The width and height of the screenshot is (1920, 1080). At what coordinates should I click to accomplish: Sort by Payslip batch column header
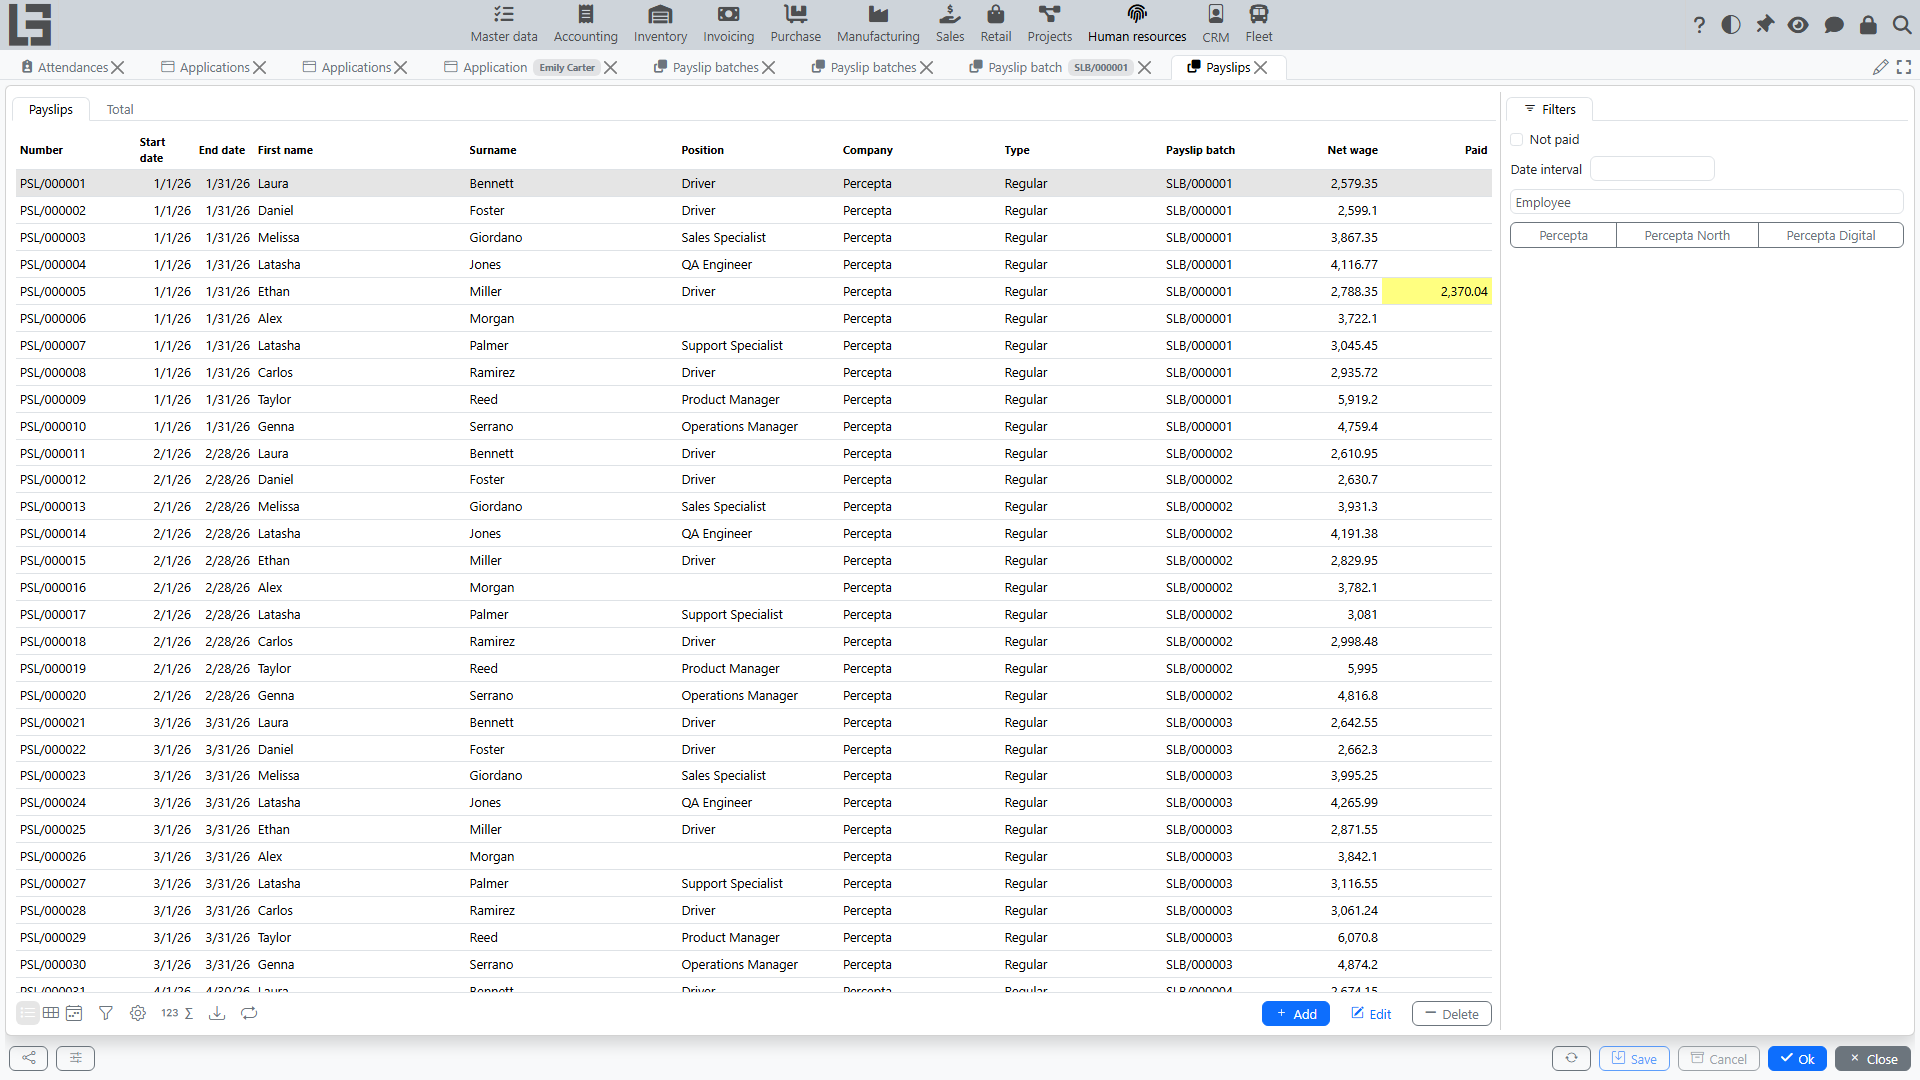1200,150
